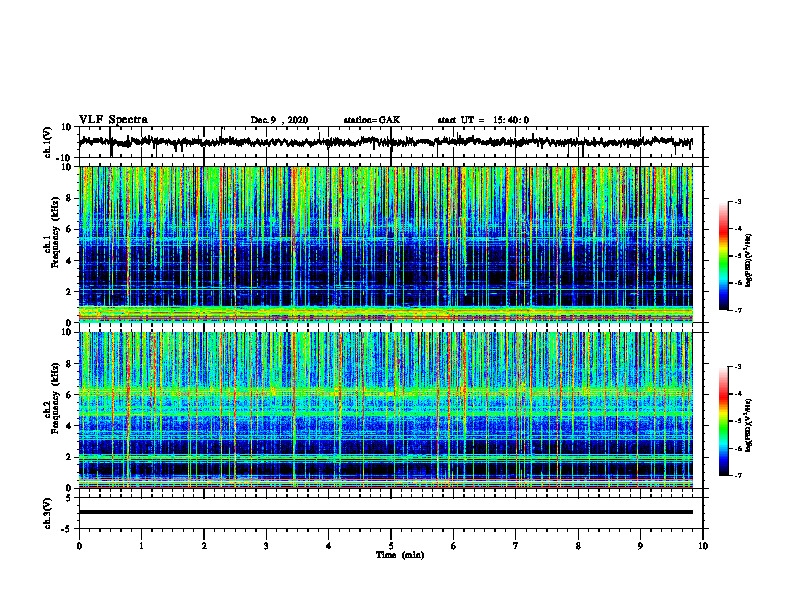Click the "-3" tick on ch.2 colorbar
This screenshot has height=612, width=792.
tap(738, 367)
